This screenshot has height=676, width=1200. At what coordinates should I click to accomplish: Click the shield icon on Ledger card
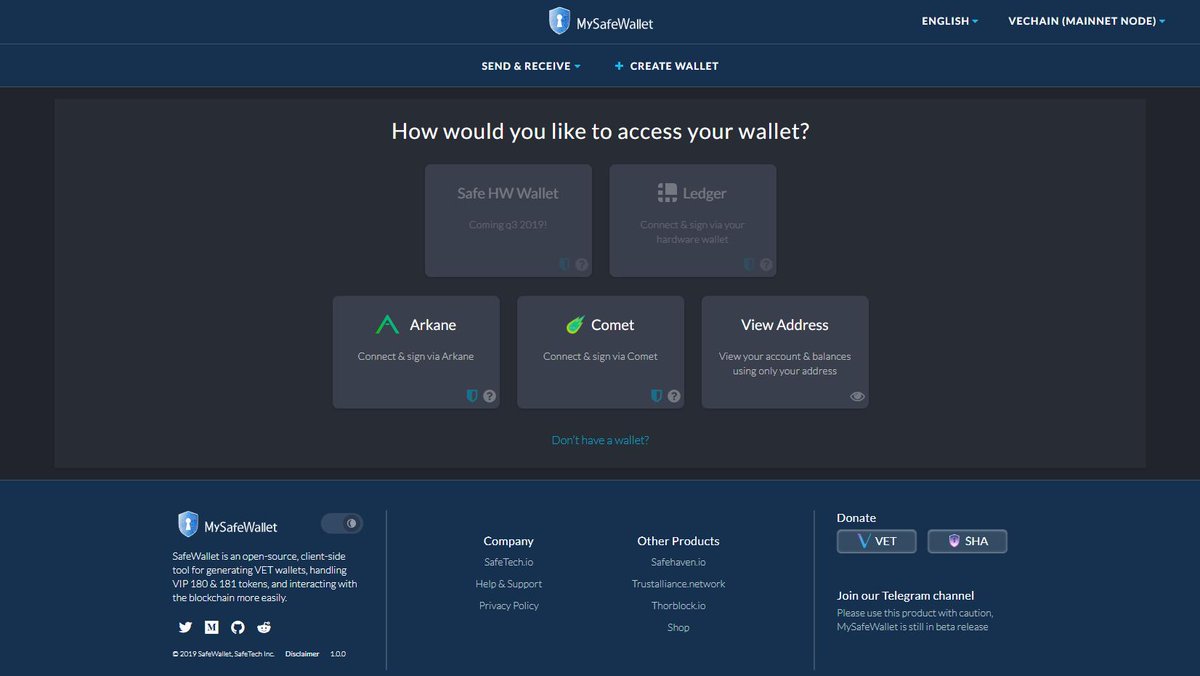click(x=749, y=265)
